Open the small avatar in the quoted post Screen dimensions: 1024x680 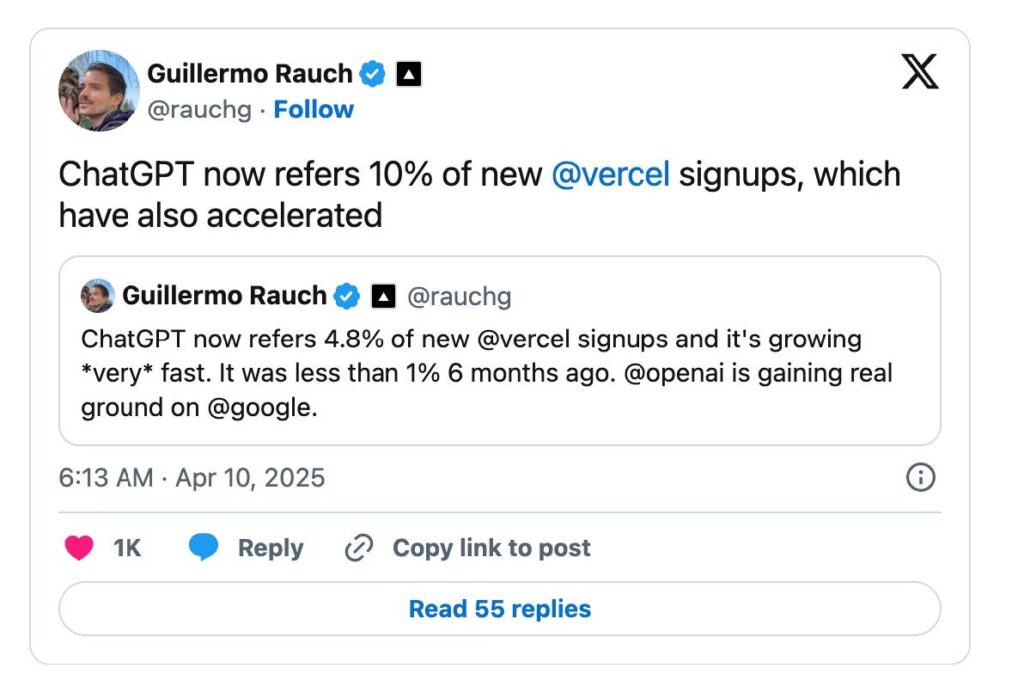(x=97, y=296)
